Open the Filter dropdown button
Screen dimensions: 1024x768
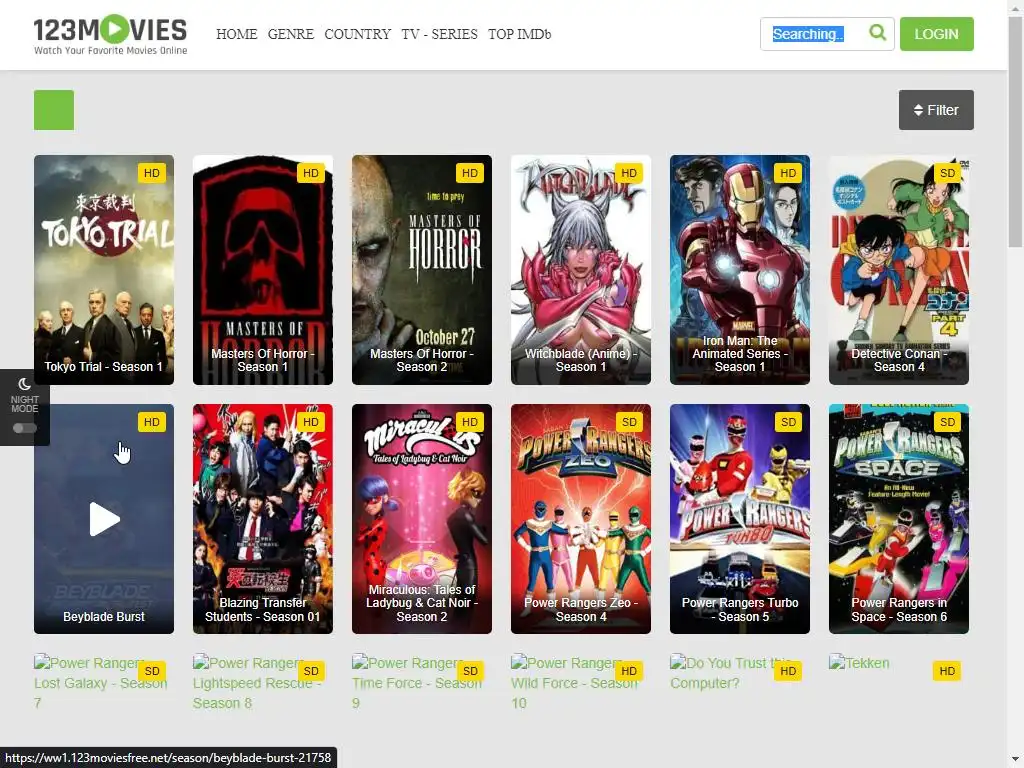[936, 110]
